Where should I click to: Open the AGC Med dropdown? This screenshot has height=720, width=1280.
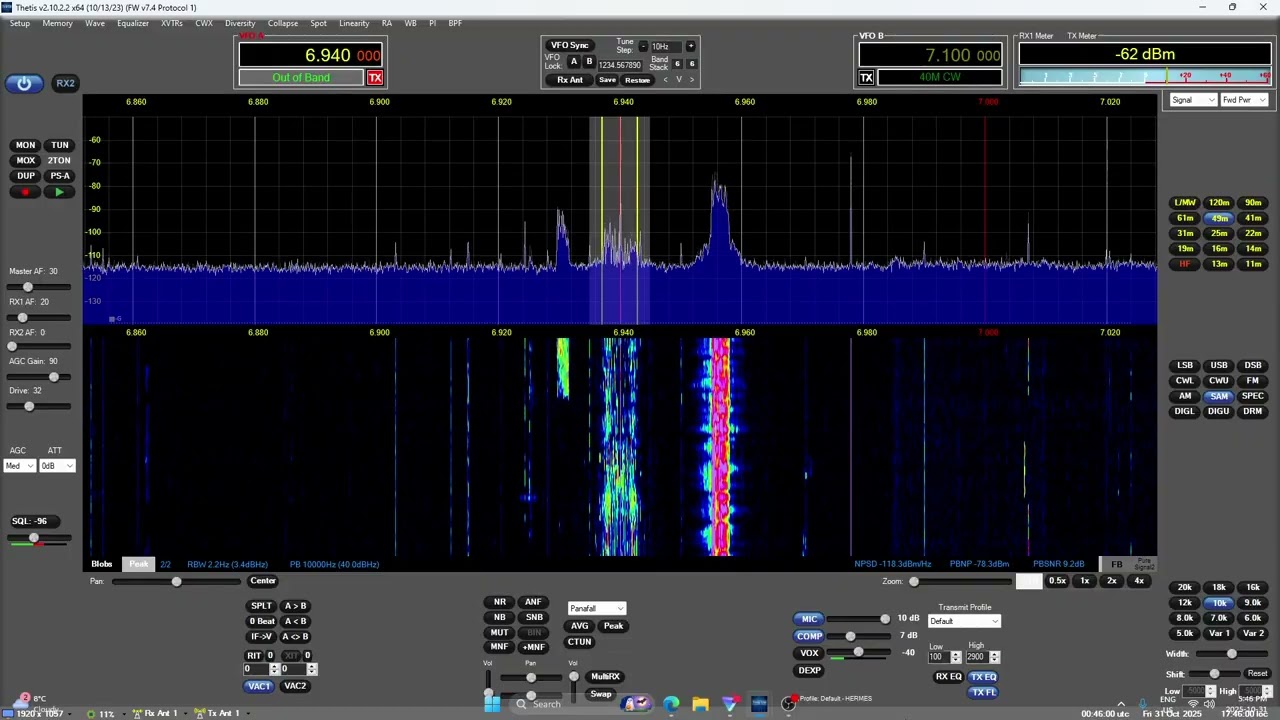pyautogui.click(x=20, y=466)
